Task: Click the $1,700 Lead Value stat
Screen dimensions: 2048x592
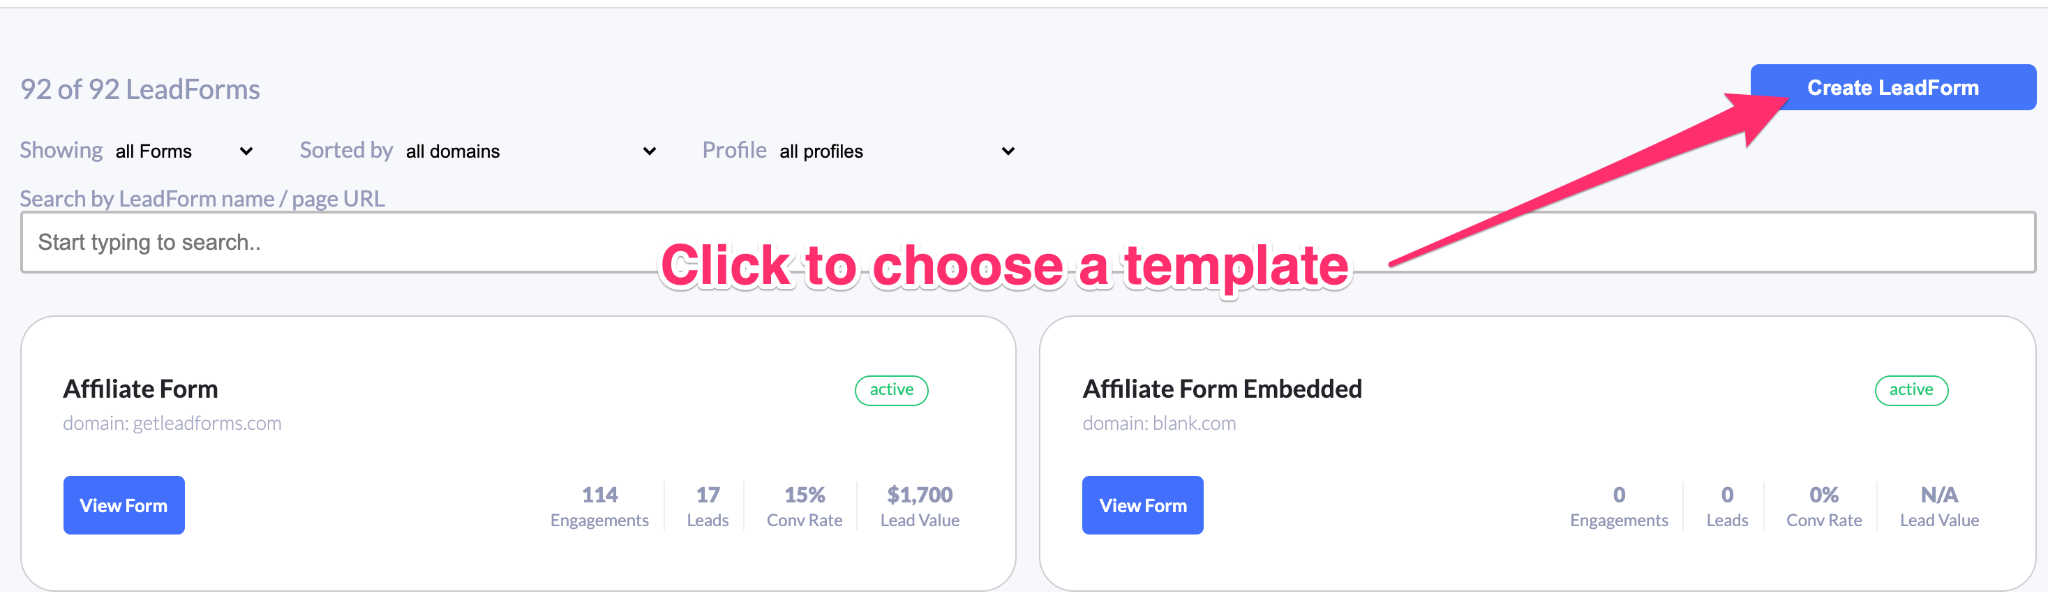Action: (x=919, y=506)
